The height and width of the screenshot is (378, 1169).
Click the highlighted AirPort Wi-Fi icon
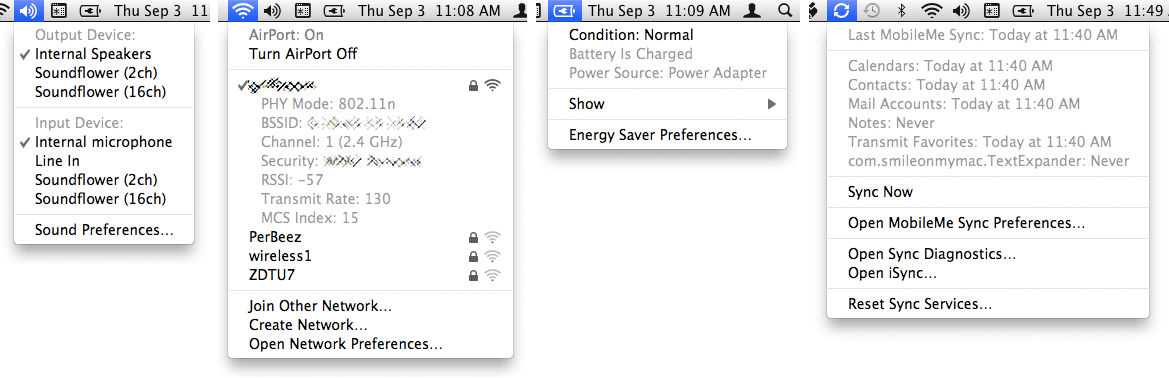[x=243, y=10]
